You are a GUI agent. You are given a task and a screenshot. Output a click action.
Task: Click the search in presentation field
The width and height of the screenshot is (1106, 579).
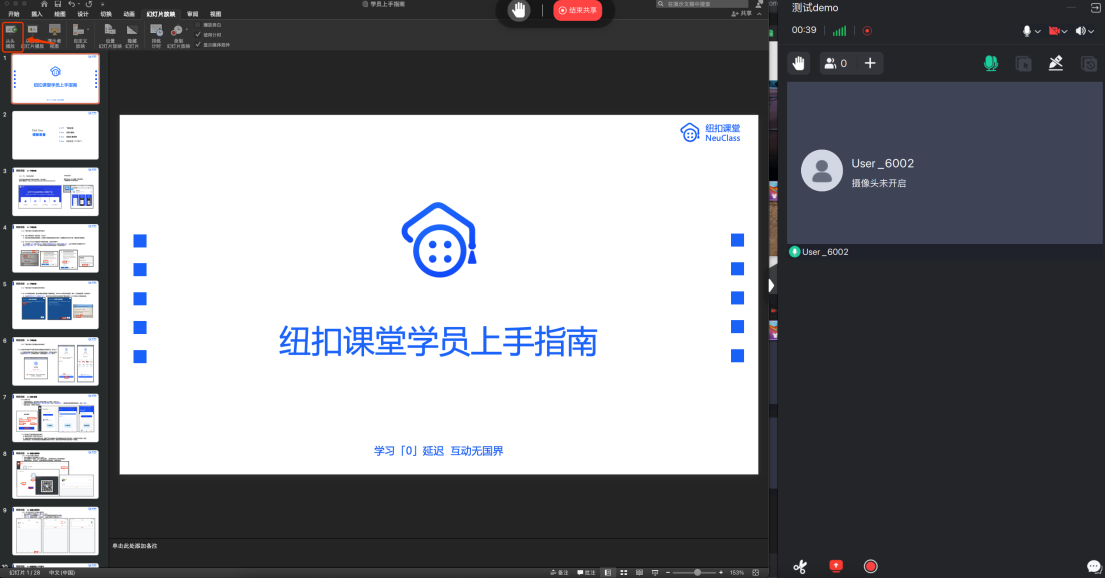701,4
